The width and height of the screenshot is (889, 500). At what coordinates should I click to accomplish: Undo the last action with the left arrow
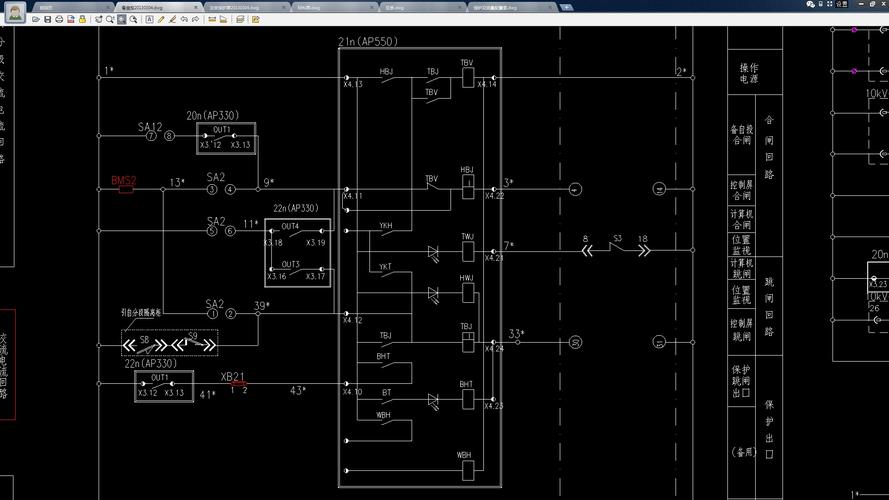tap(184, 19)
